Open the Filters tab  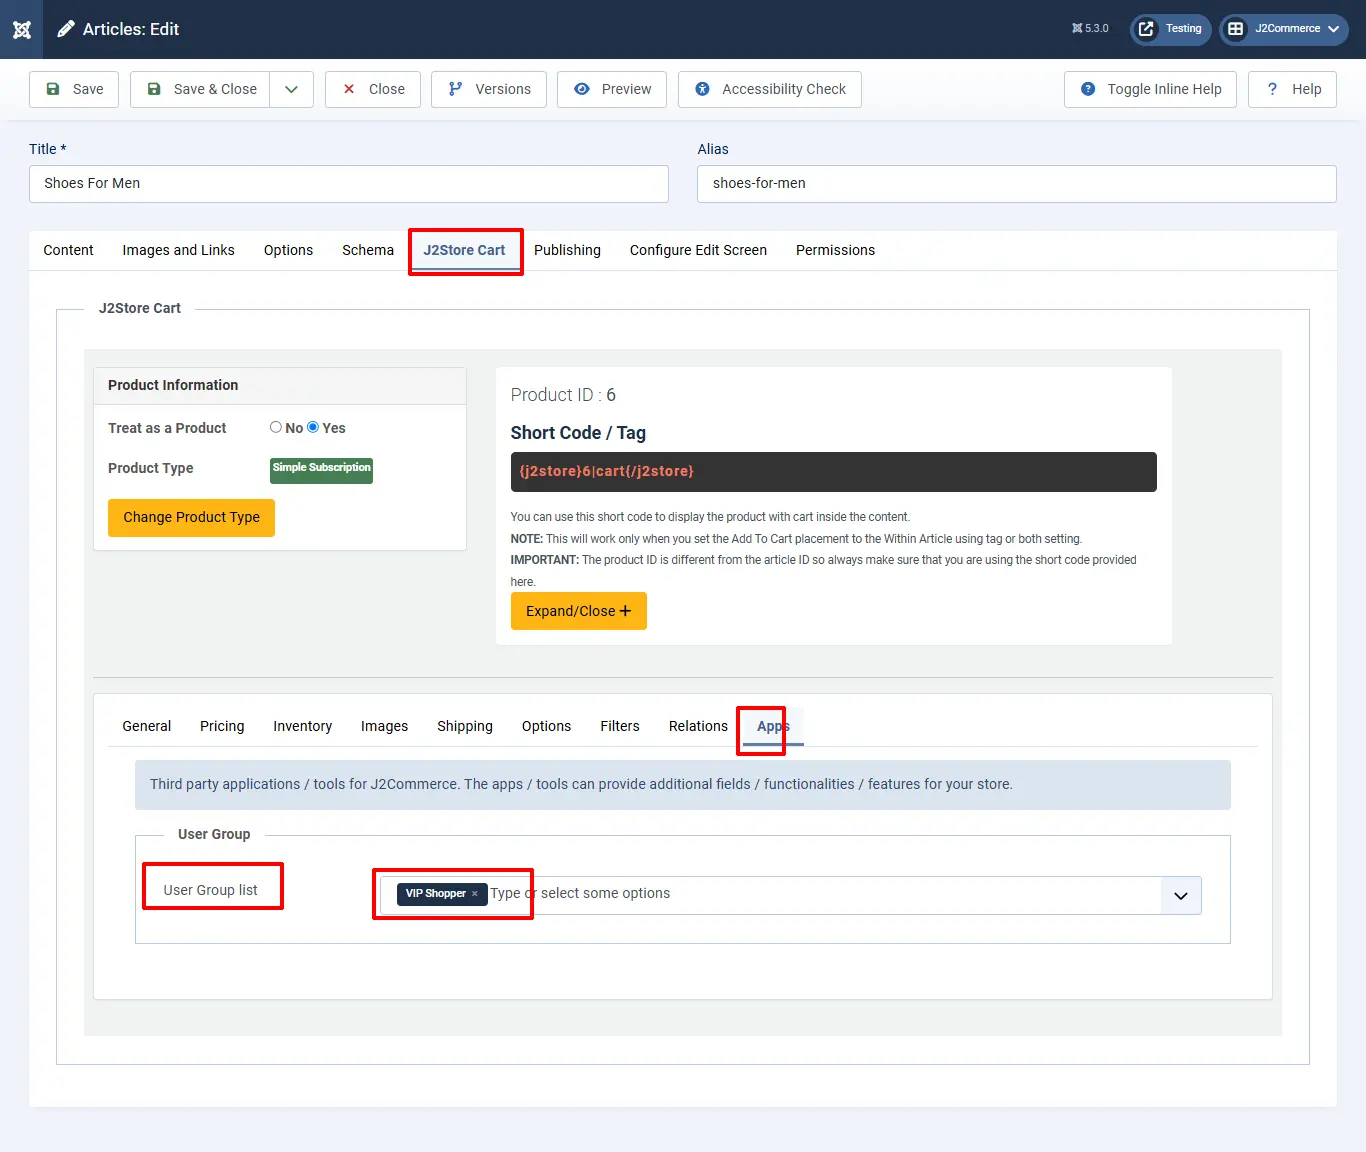pos(620,726)
